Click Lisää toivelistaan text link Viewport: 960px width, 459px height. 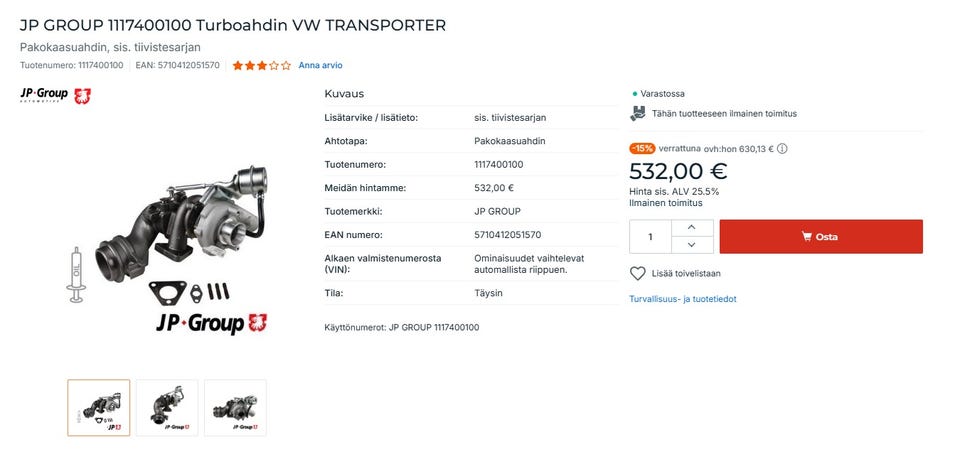pos(686,273)
